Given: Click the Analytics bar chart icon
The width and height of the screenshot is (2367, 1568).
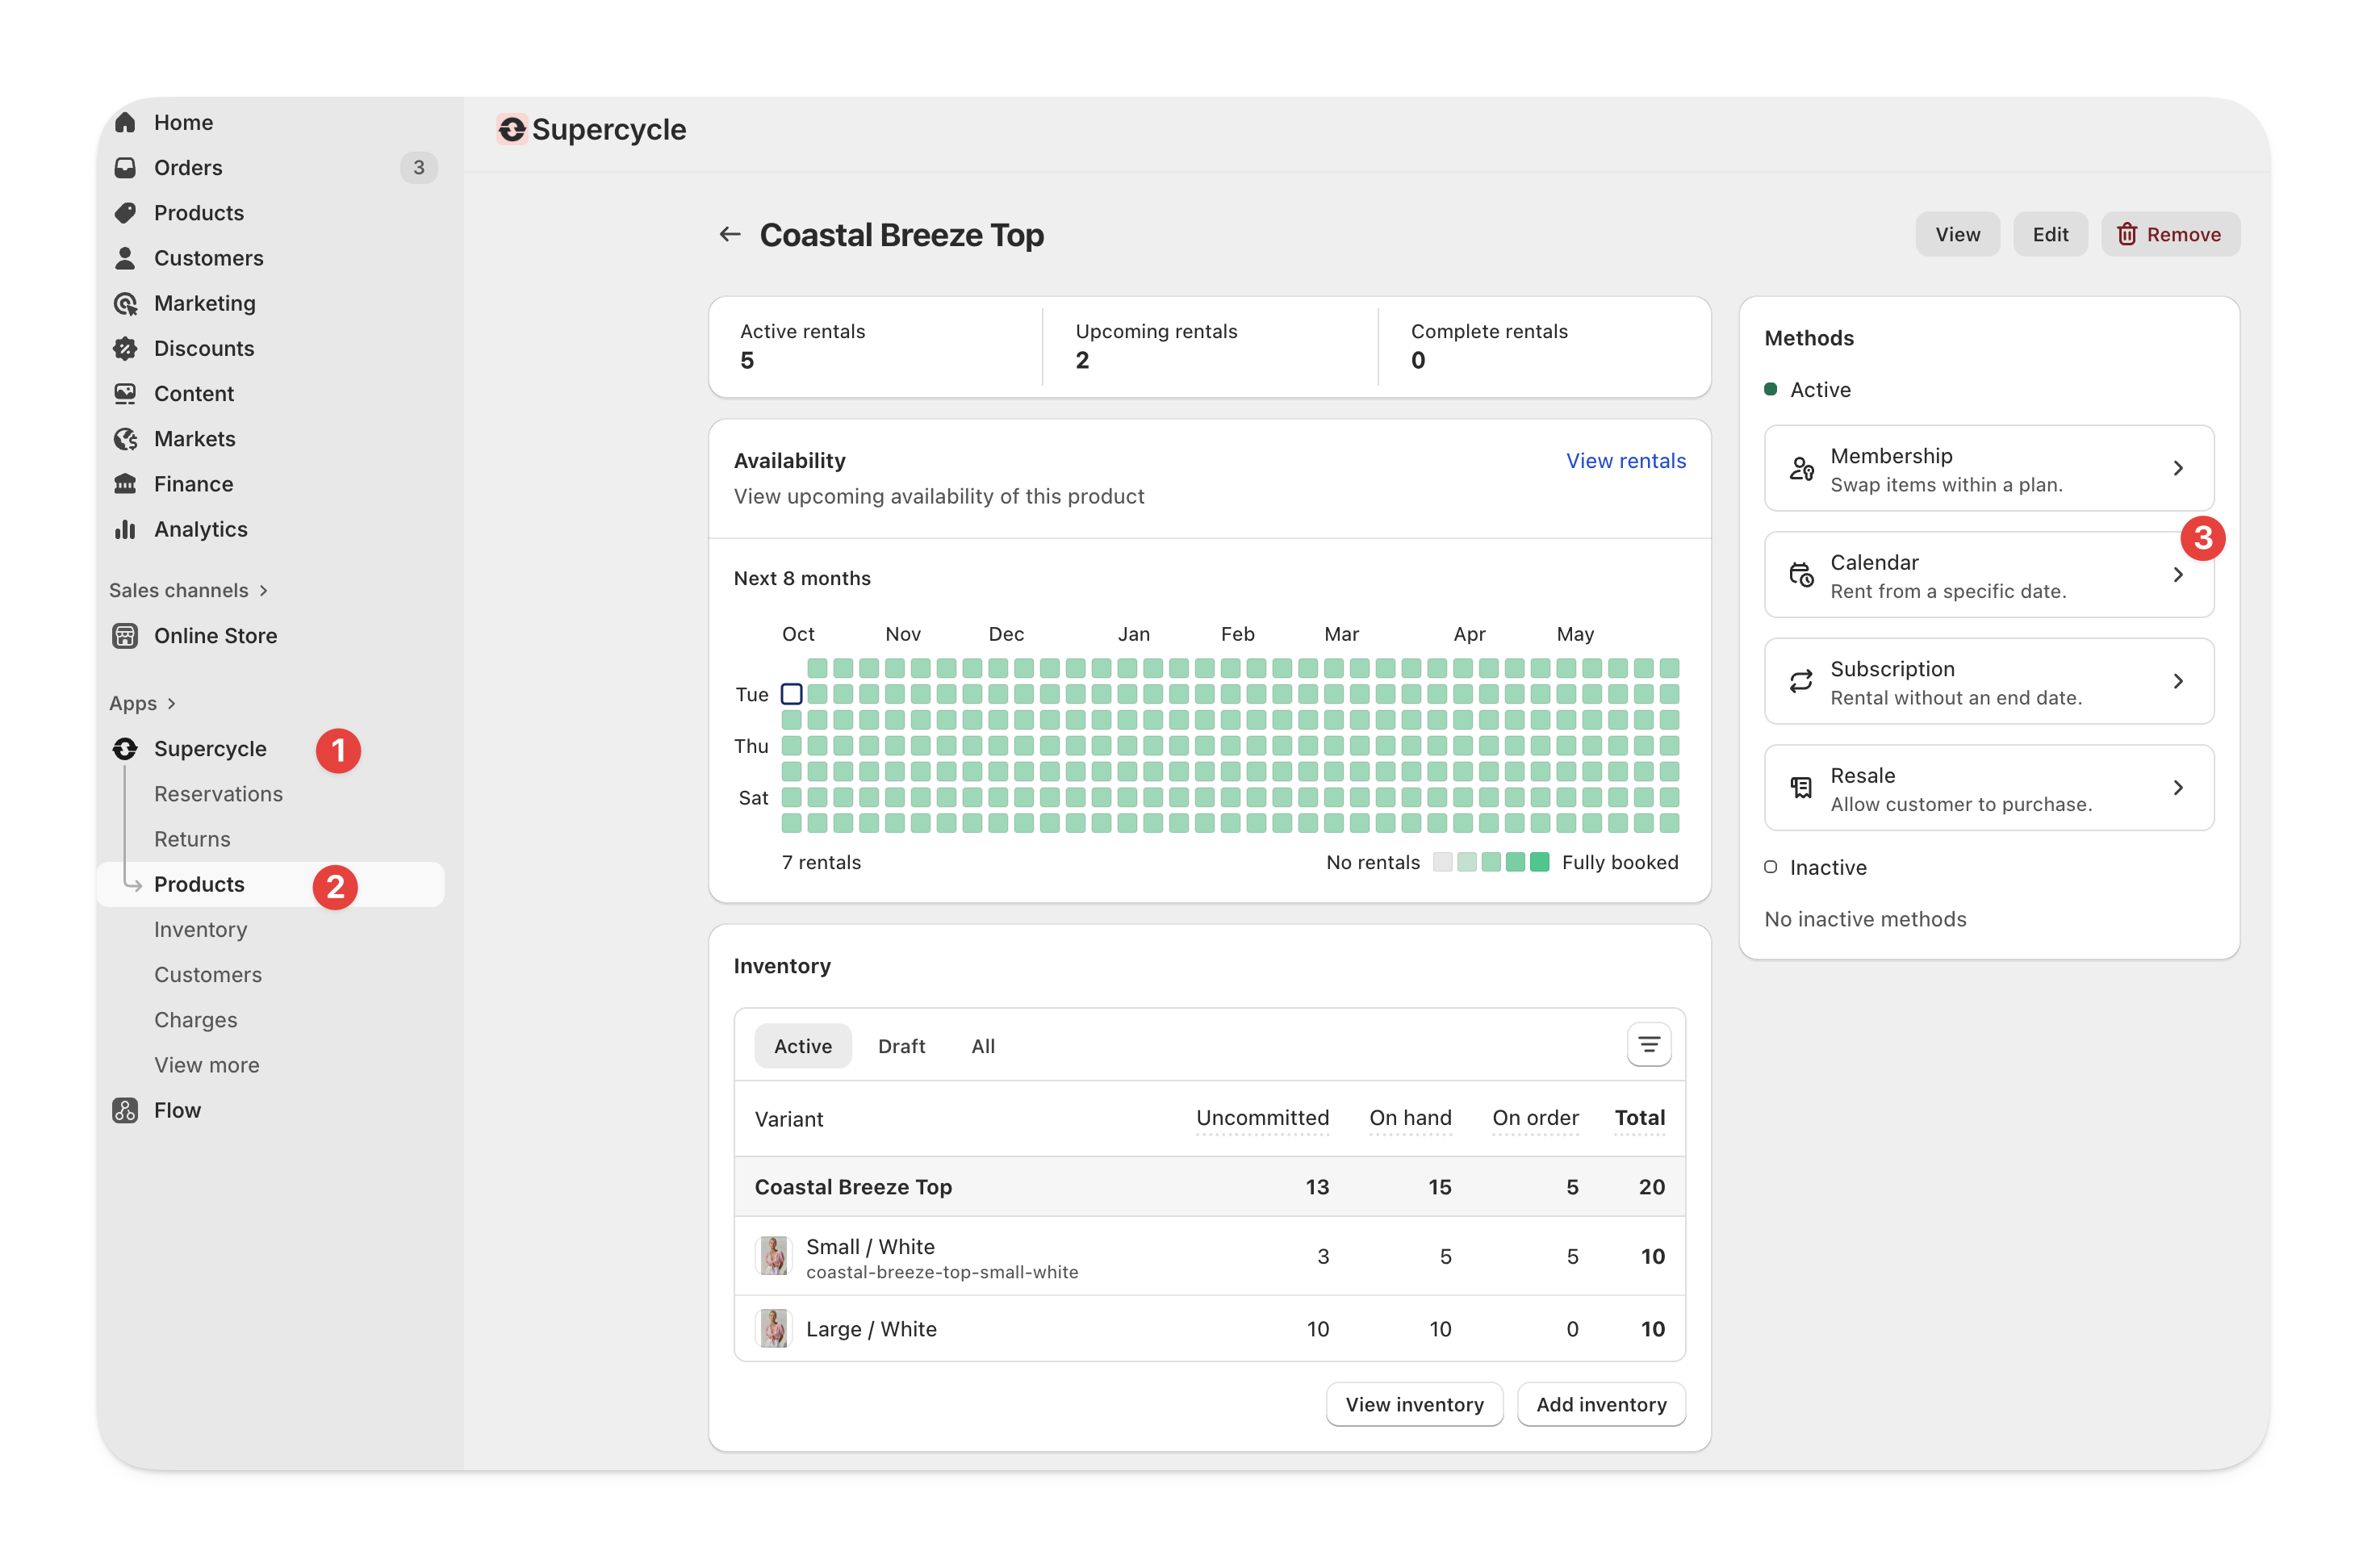Looking at the screenshot, I should [125, 529].
